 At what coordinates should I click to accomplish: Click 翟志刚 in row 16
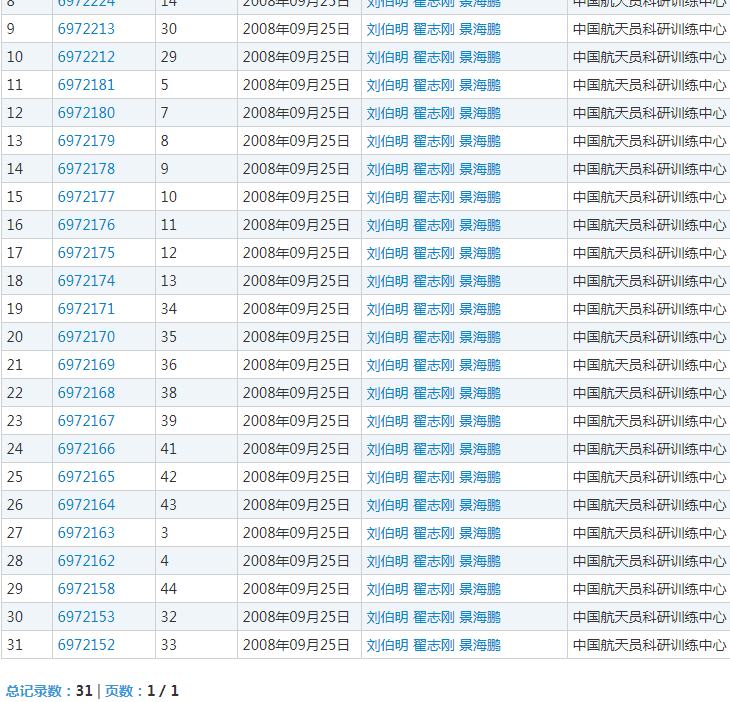(433, 225)
